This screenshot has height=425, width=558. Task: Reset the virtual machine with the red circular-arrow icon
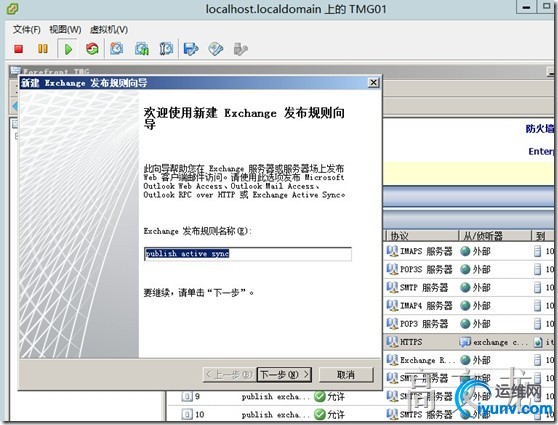[x=92, y=49]
